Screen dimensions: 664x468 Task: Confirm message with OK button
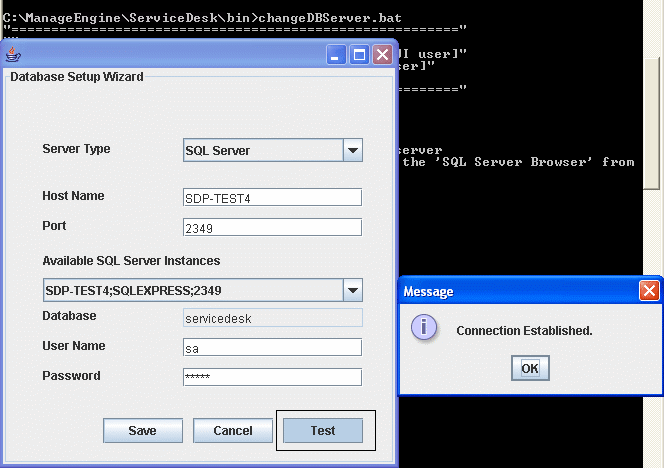click(530, 368)
